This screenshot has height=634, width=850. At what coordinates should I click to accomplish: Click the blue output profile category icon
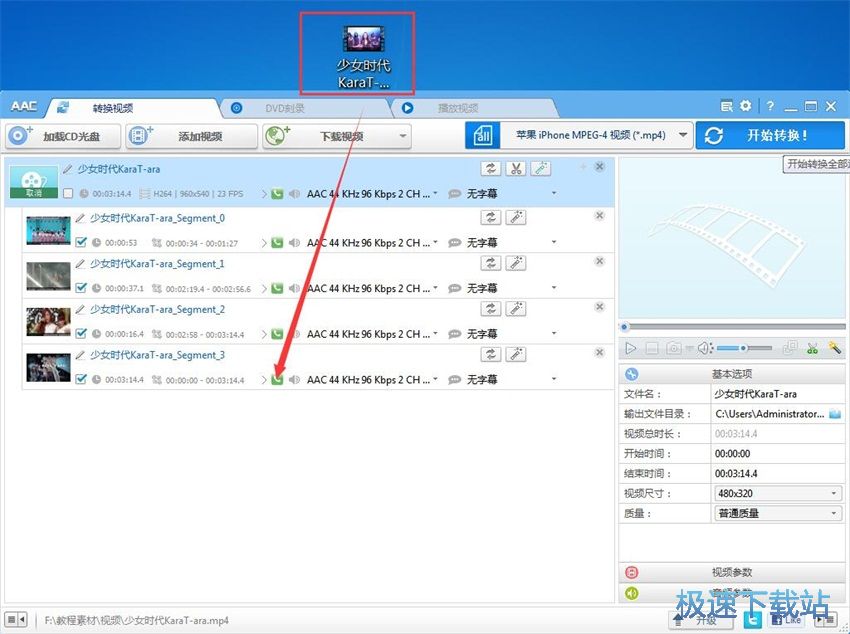coord(482,135)
